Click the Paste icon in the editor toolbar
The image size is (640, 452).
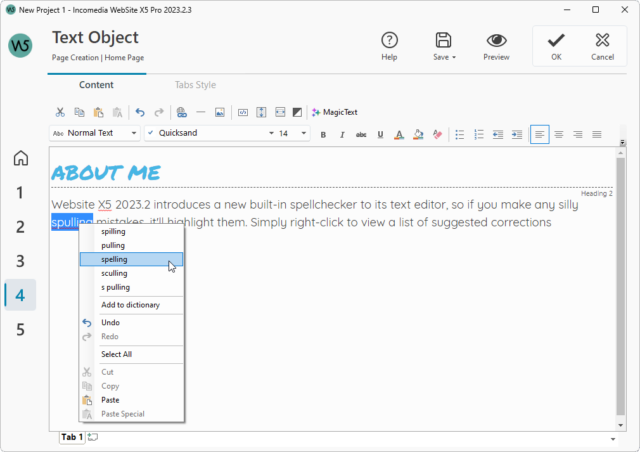pos(98,112)
